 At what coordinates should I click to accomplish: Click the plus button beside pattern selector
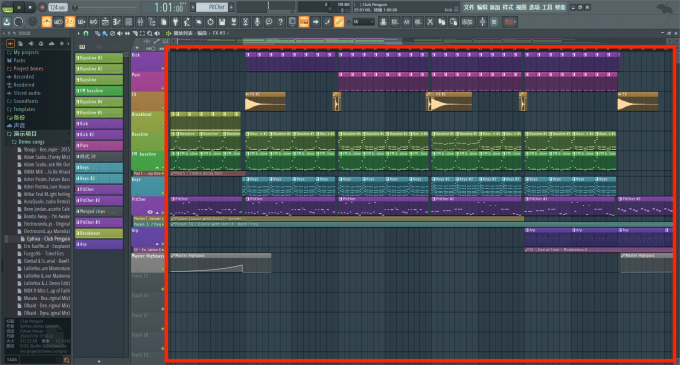(232, 7)
